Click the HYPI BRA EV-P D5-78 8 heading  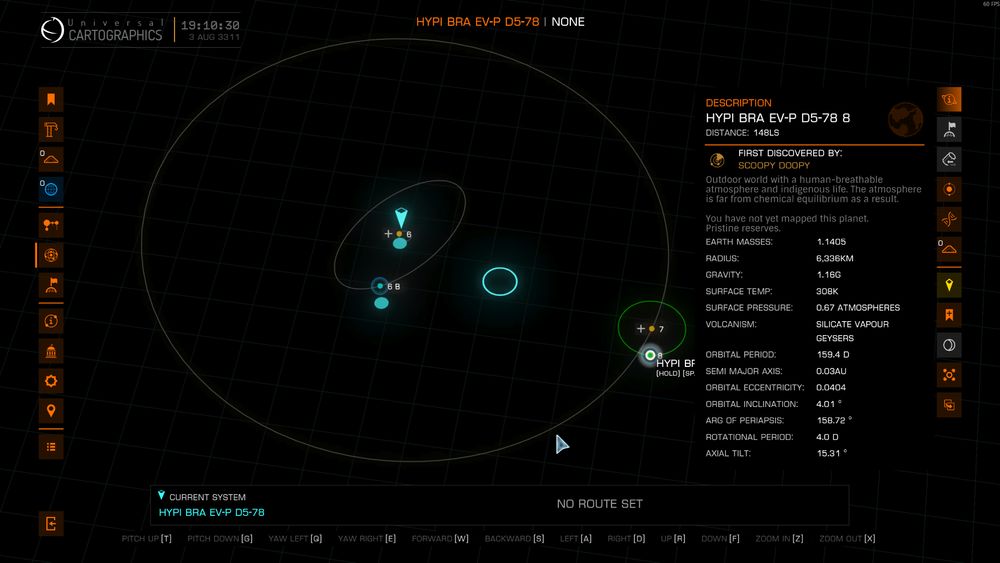pos(777,118)
